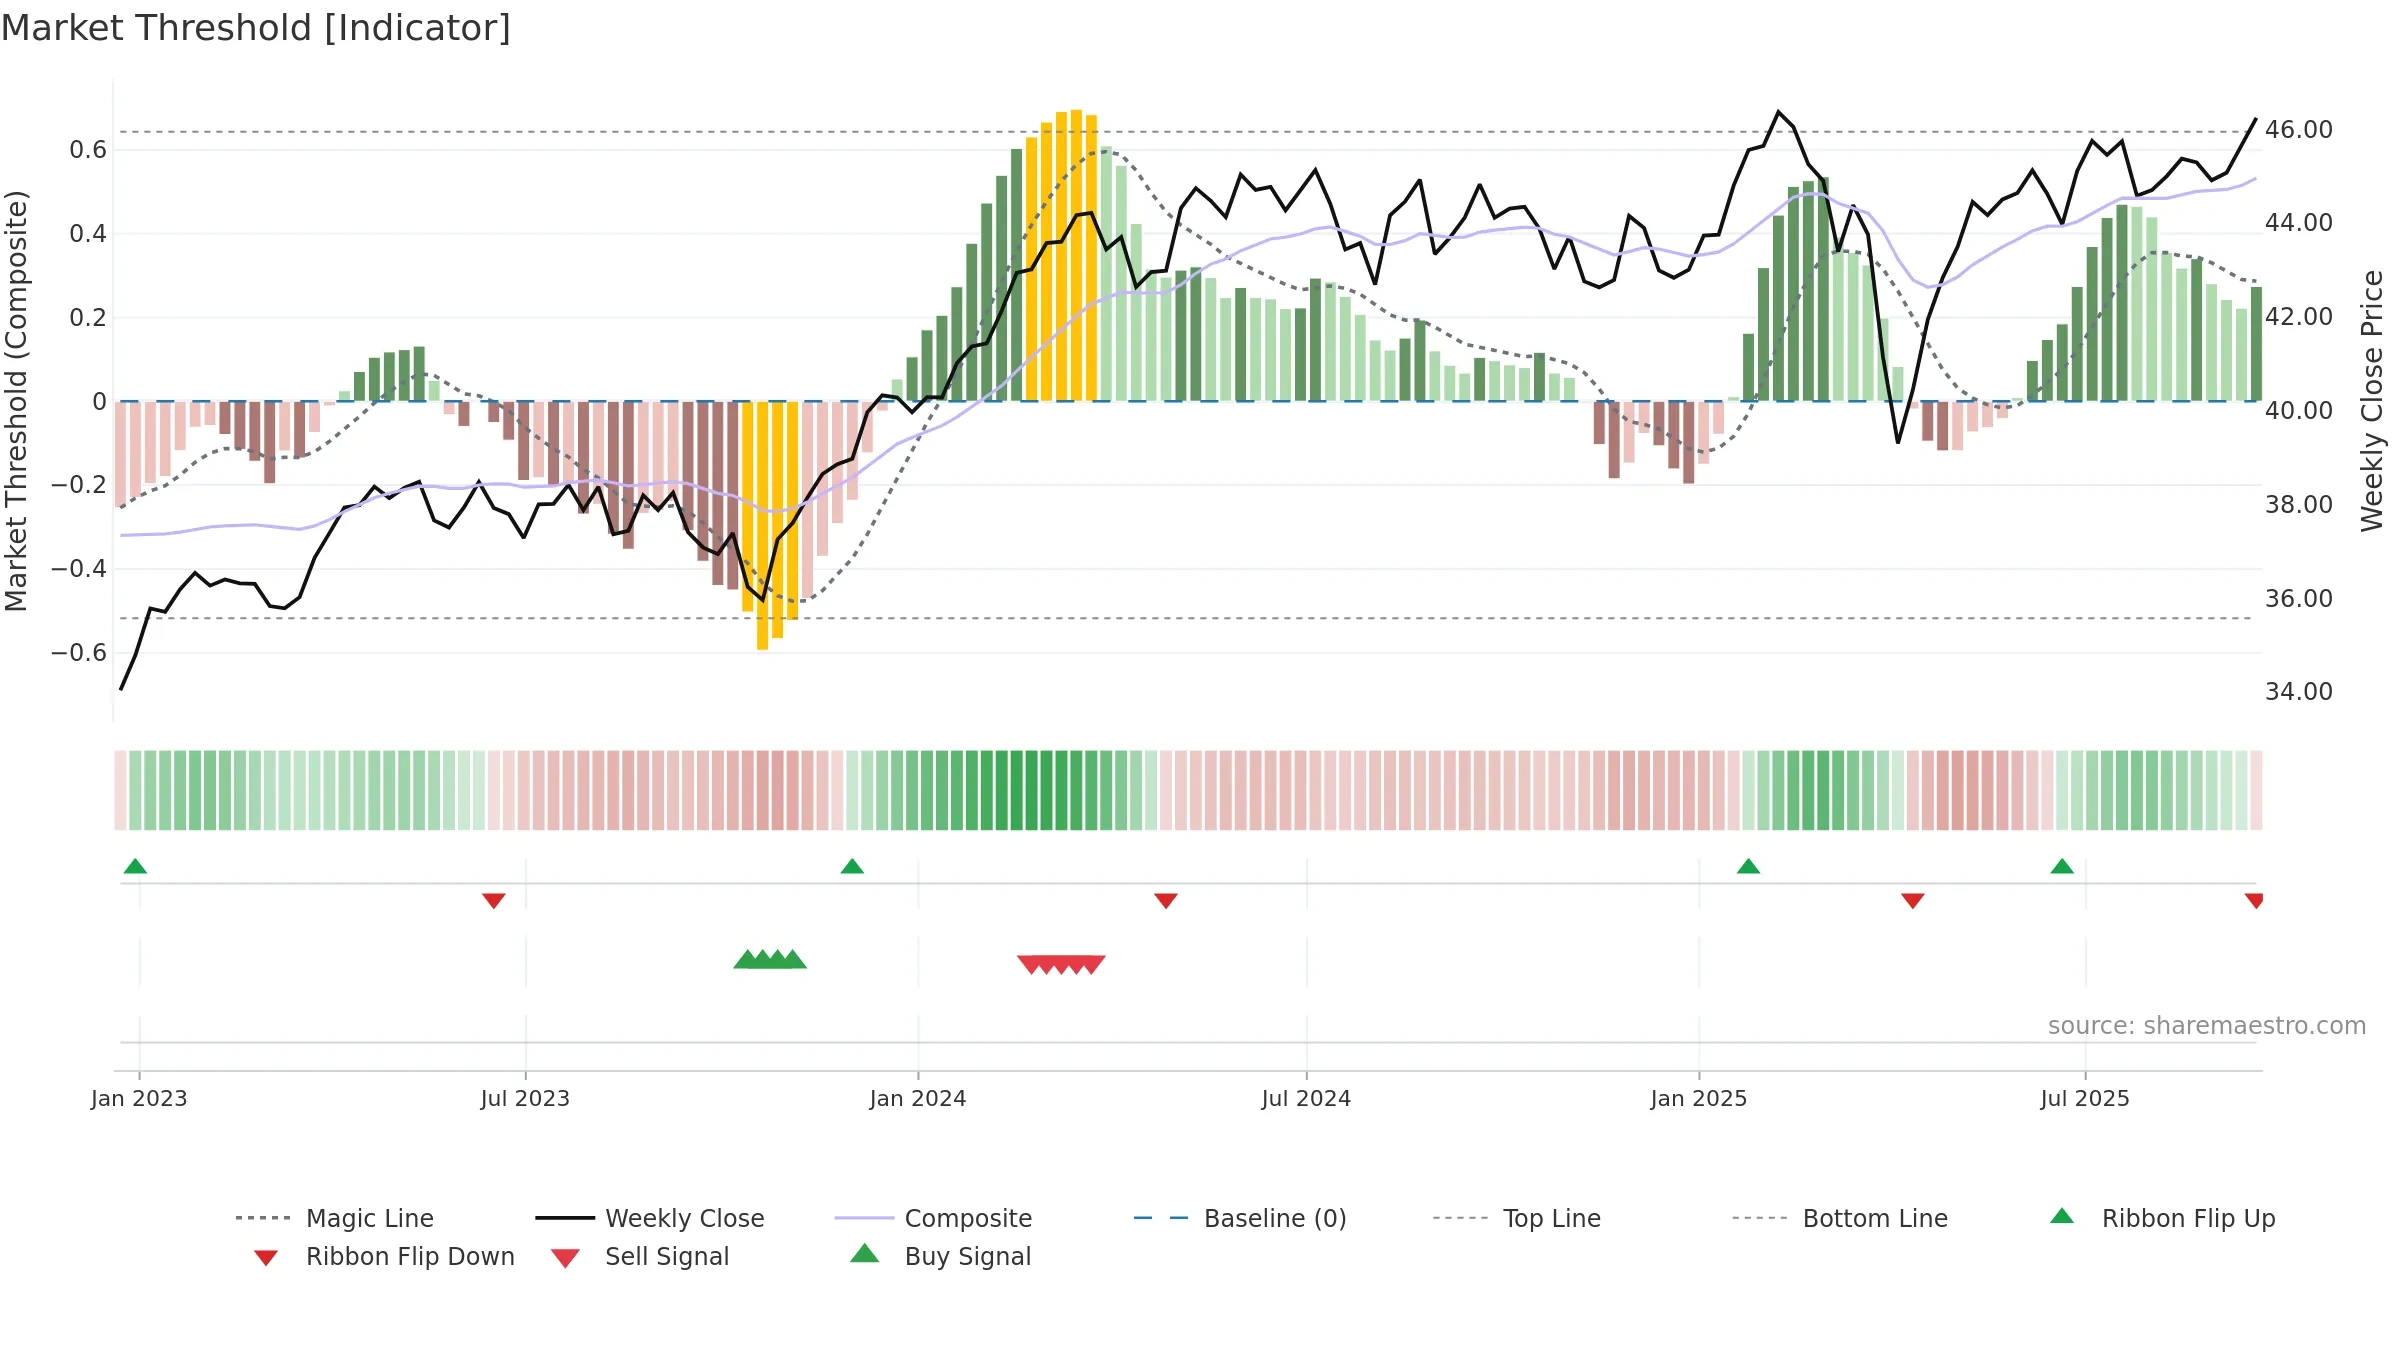
Task: Click the Jan 2023 x-axis label
Action: (x=139, y=1099)
